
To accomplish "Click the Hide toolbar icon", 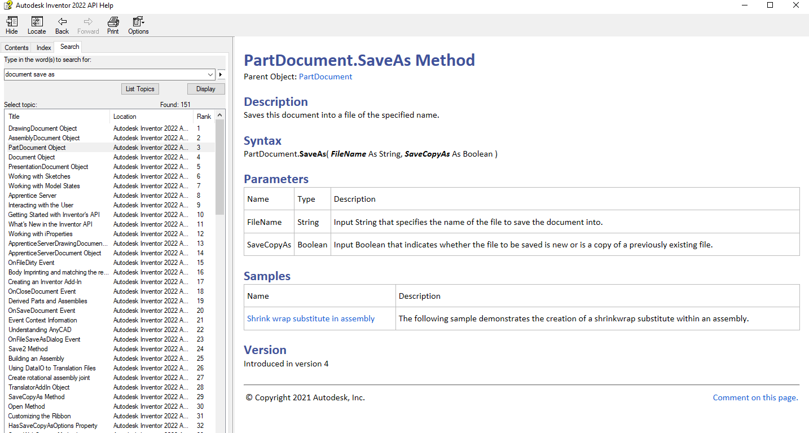I will tap(11, 25).
